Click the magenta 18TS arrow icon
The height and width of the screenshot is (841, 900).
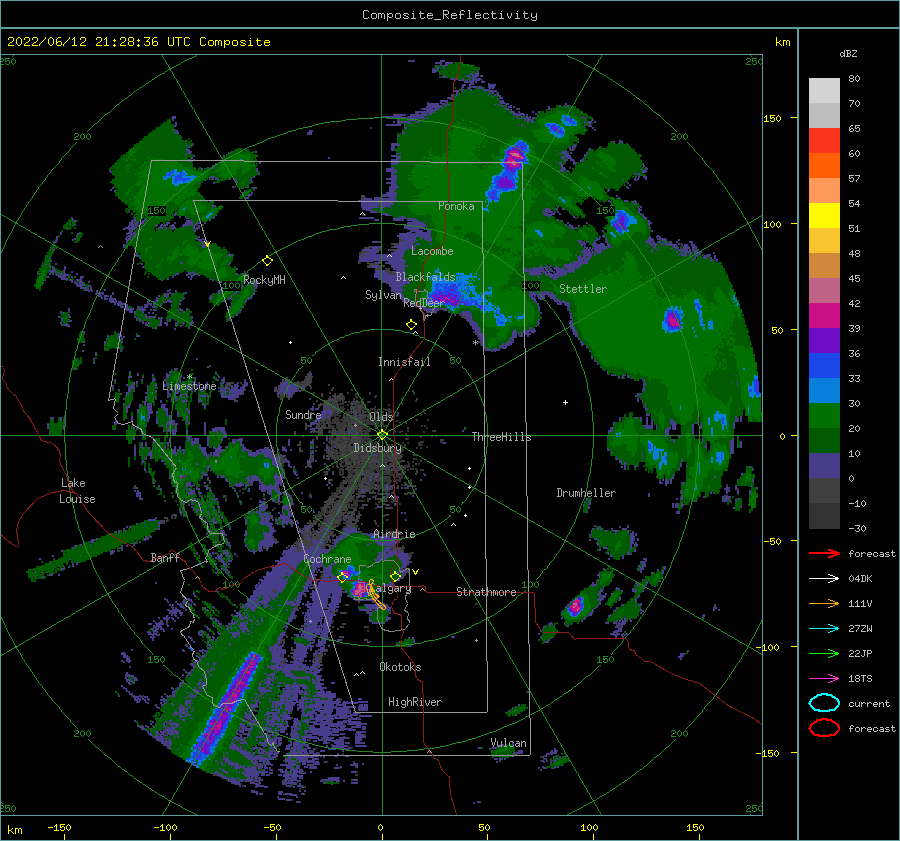pyautogui.click(x=824, y=679)
